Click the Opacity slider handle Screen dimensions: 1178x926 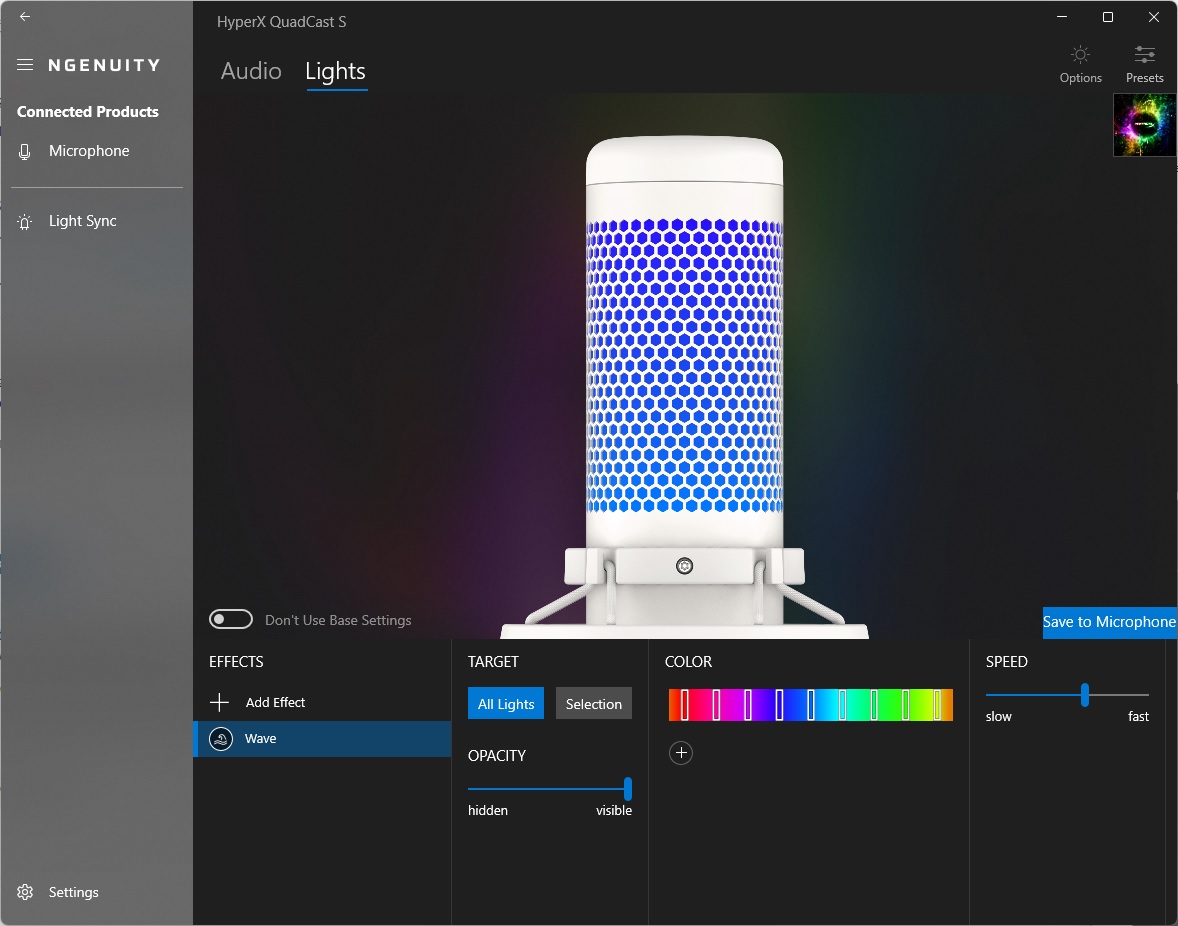[x=627, y=789]
